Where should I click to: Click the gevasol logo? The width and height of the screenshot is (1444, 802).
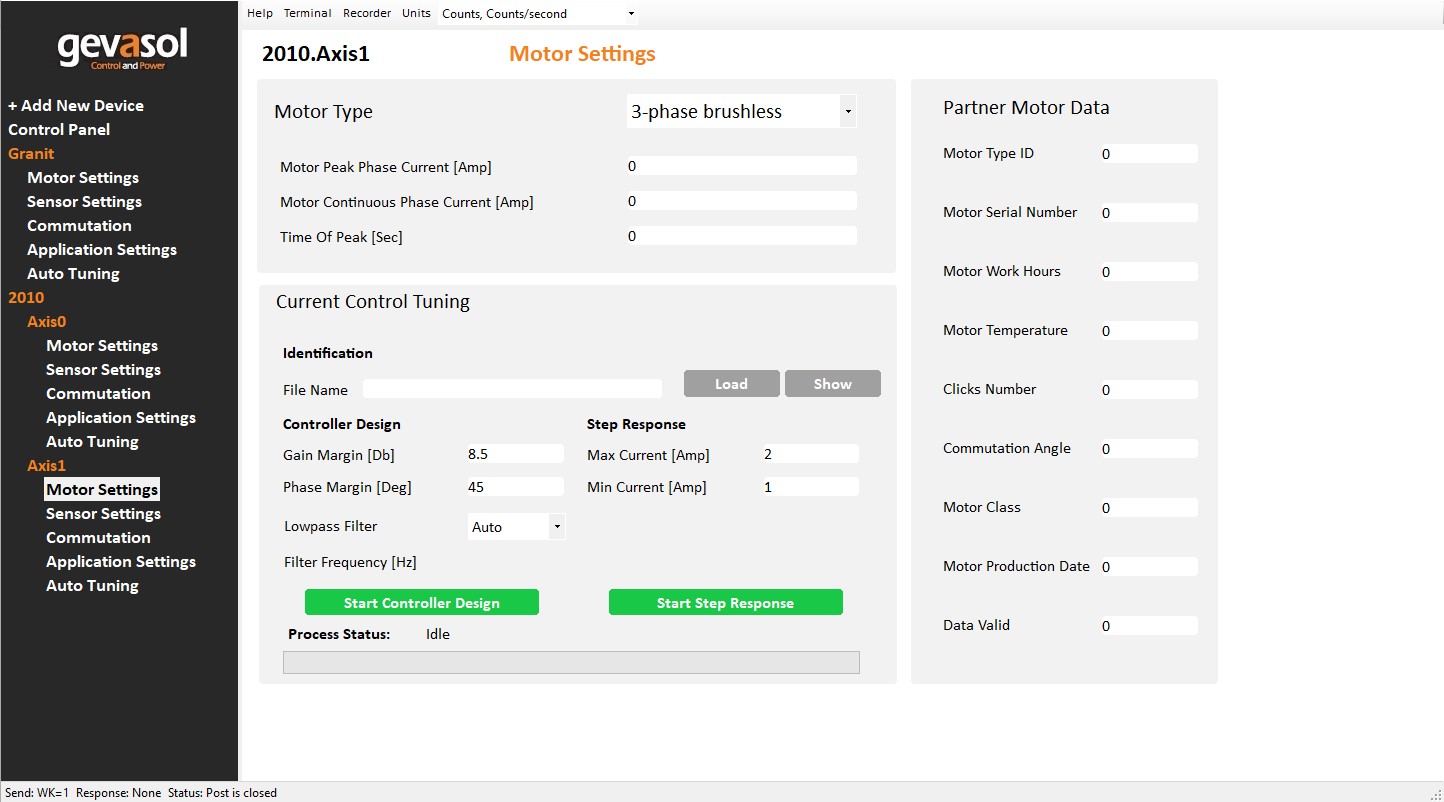(x=122, y=49)
